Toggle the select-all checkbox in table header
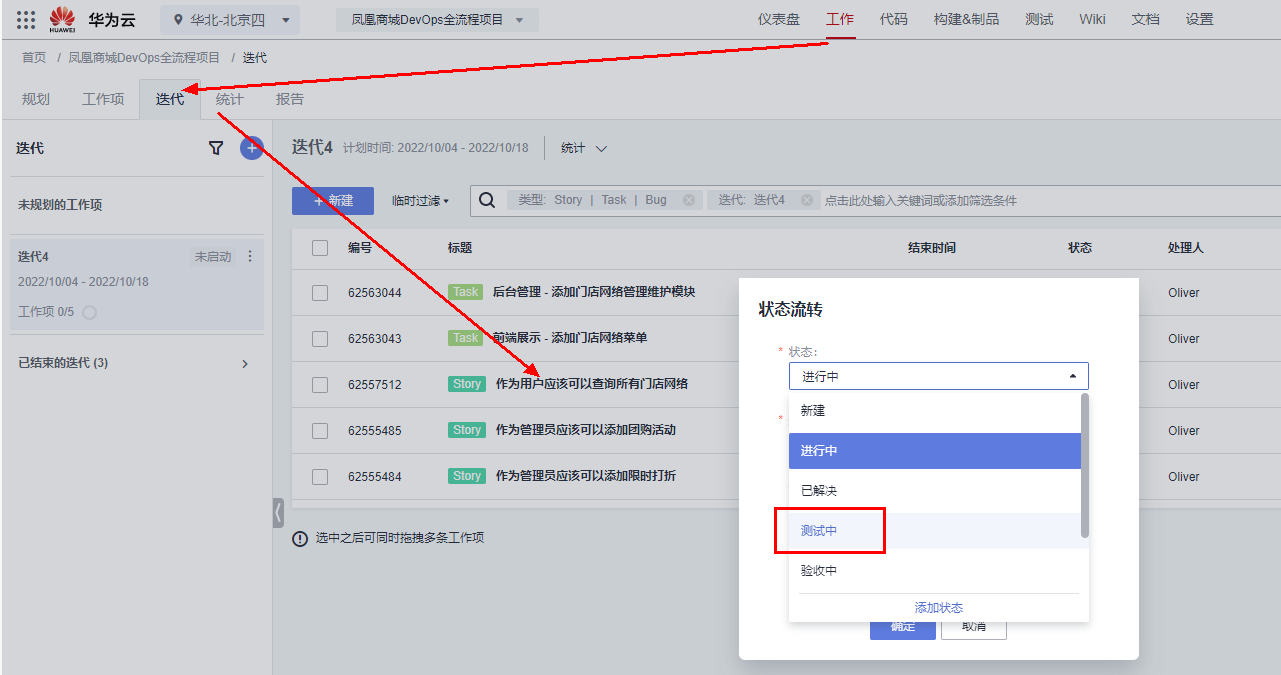This screenshot has width=1281, height=675. click(x=320, y=248)
